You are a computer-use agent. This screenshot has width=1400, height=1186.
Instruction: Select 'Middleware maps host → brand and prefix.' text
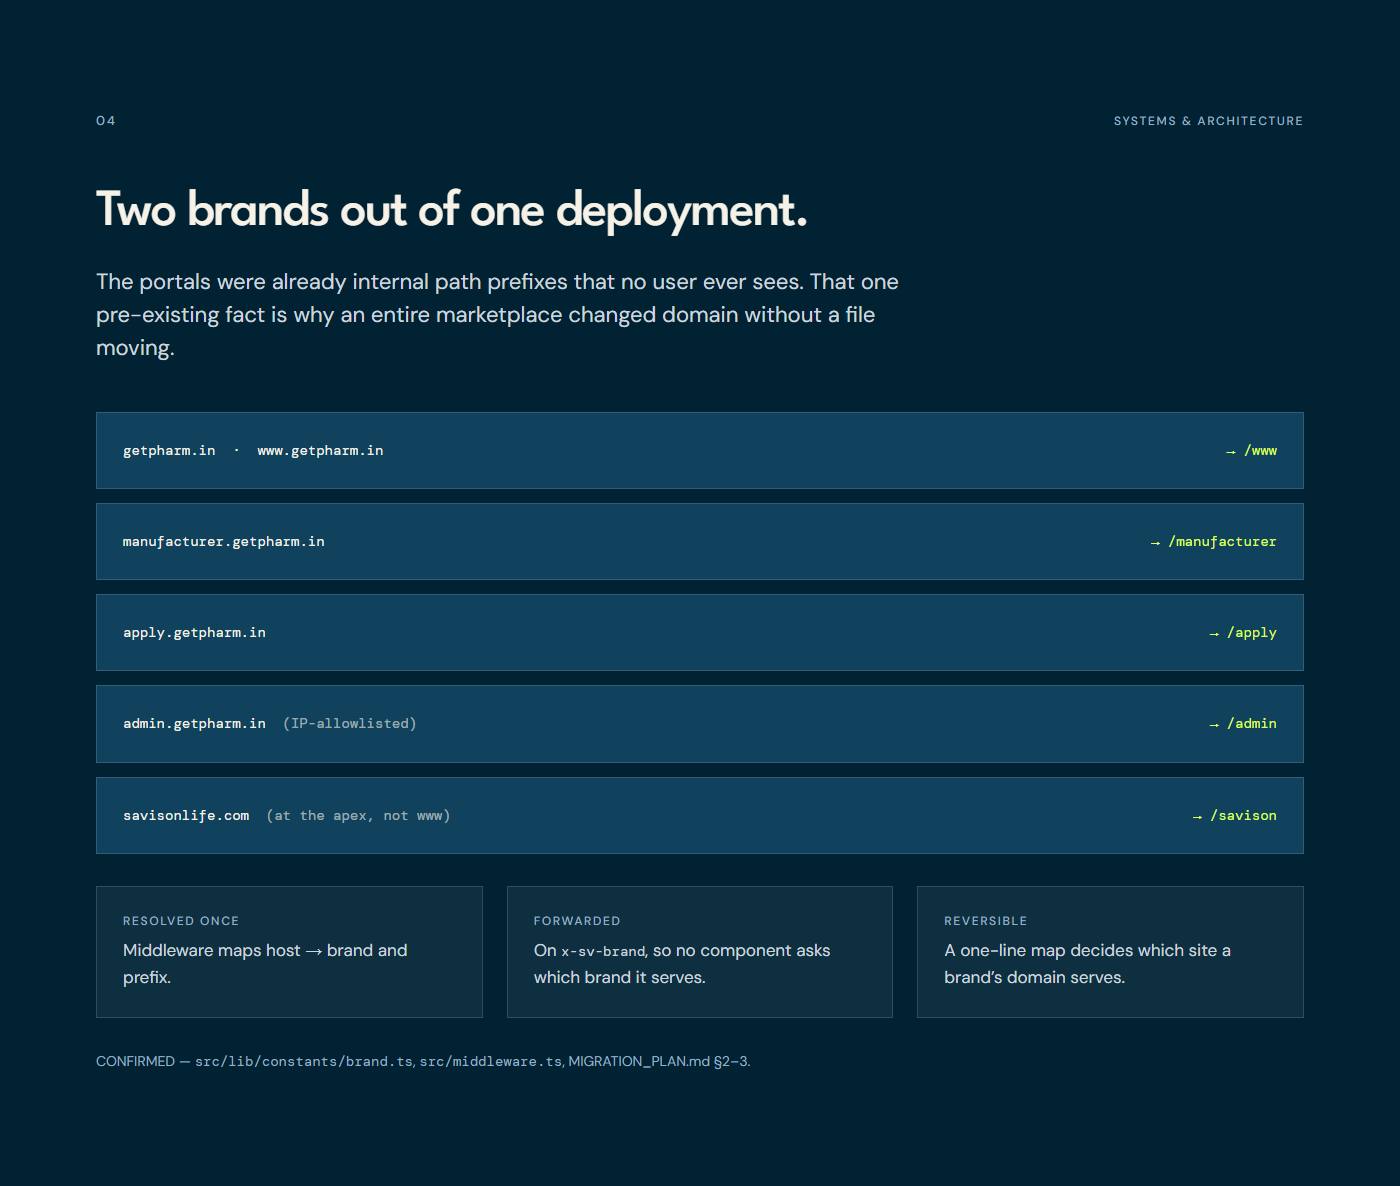pyautogui.click(x=265, y=964)
